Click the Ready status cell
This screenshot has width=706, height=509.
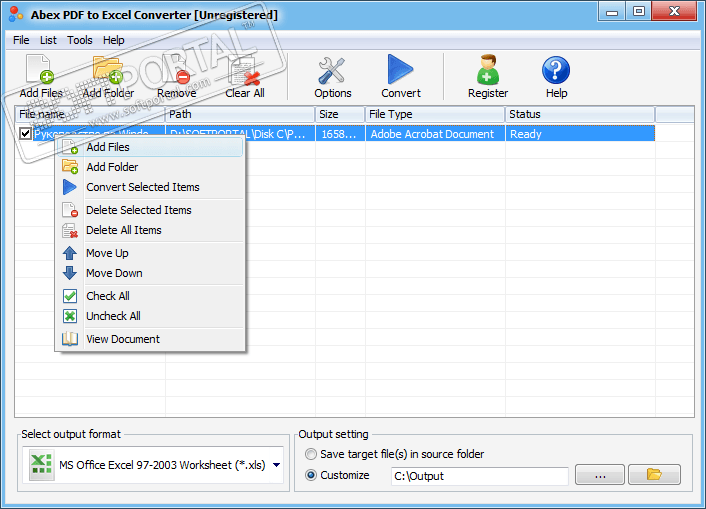tap(580, 134)
